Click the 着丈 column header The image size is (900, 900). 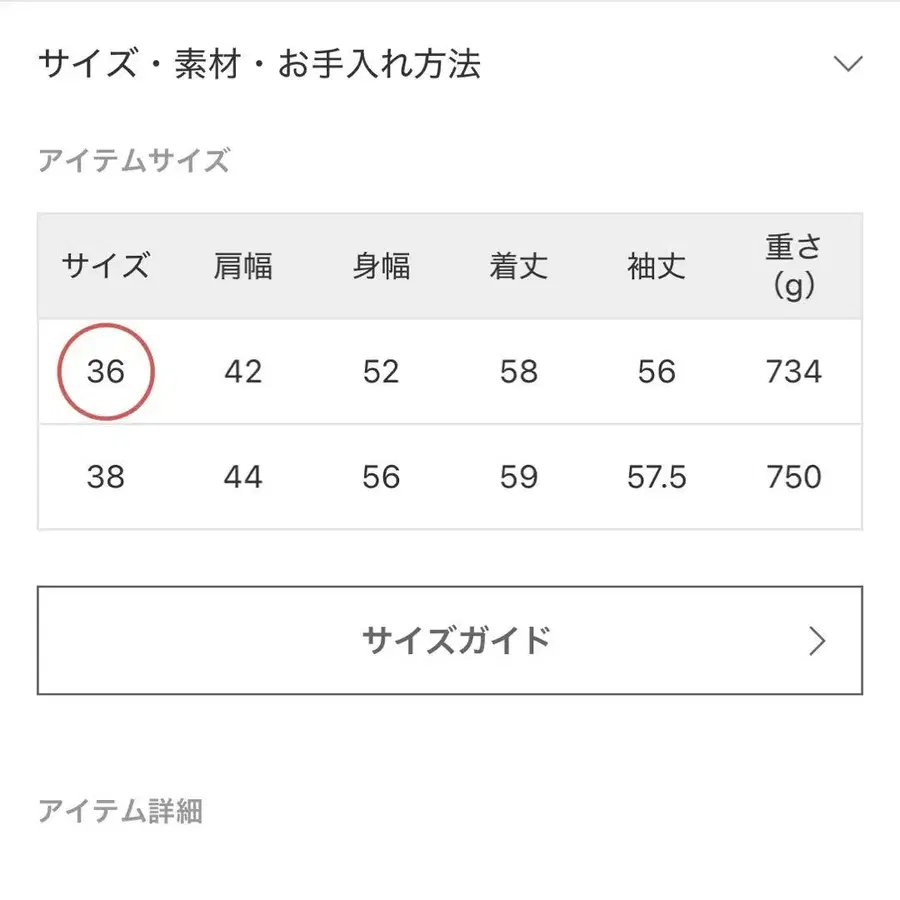[x=518, y=267]
